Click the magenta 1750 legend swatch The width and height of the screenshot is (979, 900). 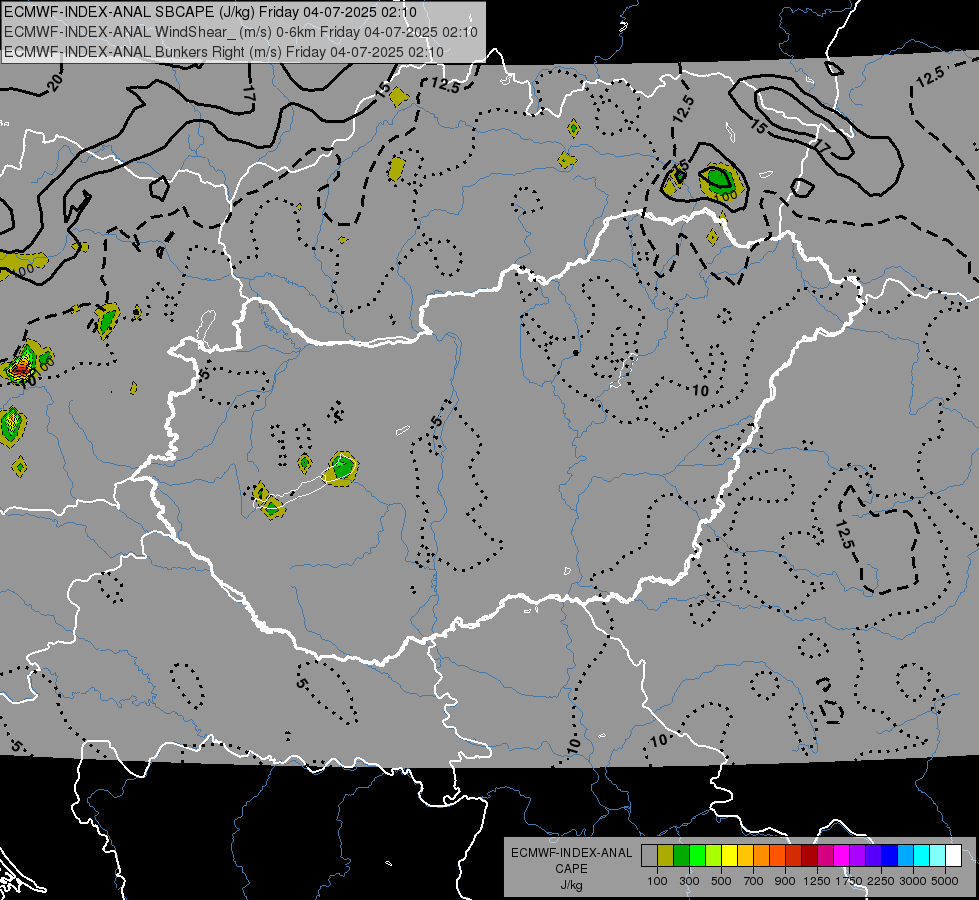coord(842,855)
